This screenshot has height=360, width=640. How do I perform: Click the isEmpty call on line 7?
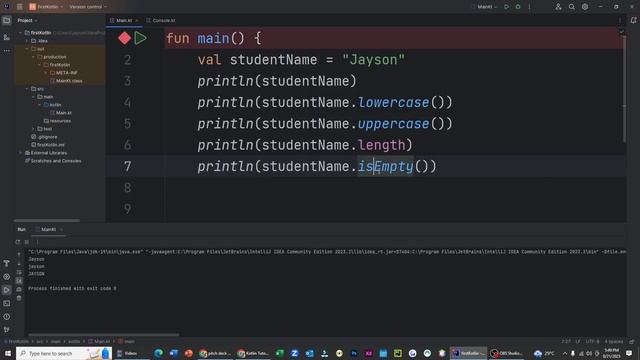pyautogui.click(x=386, y=167)
